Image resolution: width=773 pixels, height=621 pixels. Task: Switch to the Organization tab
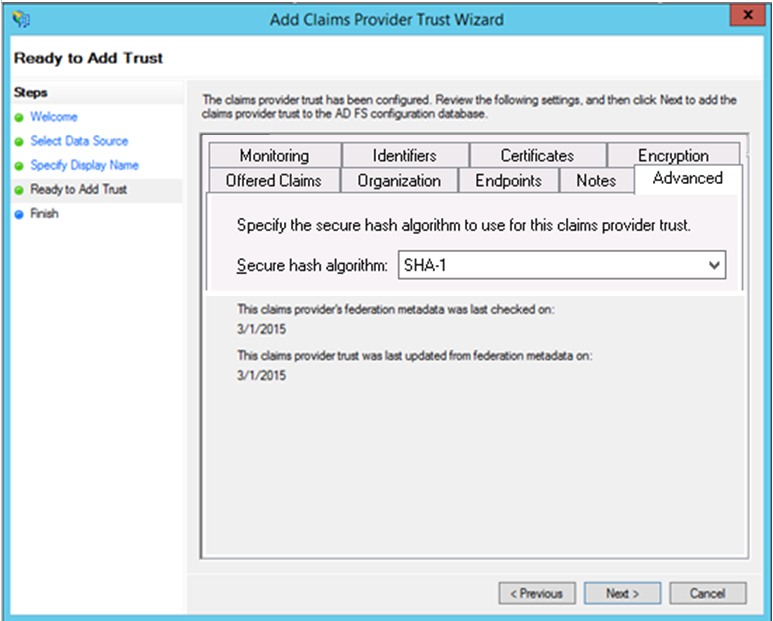(x=399, y=181)
